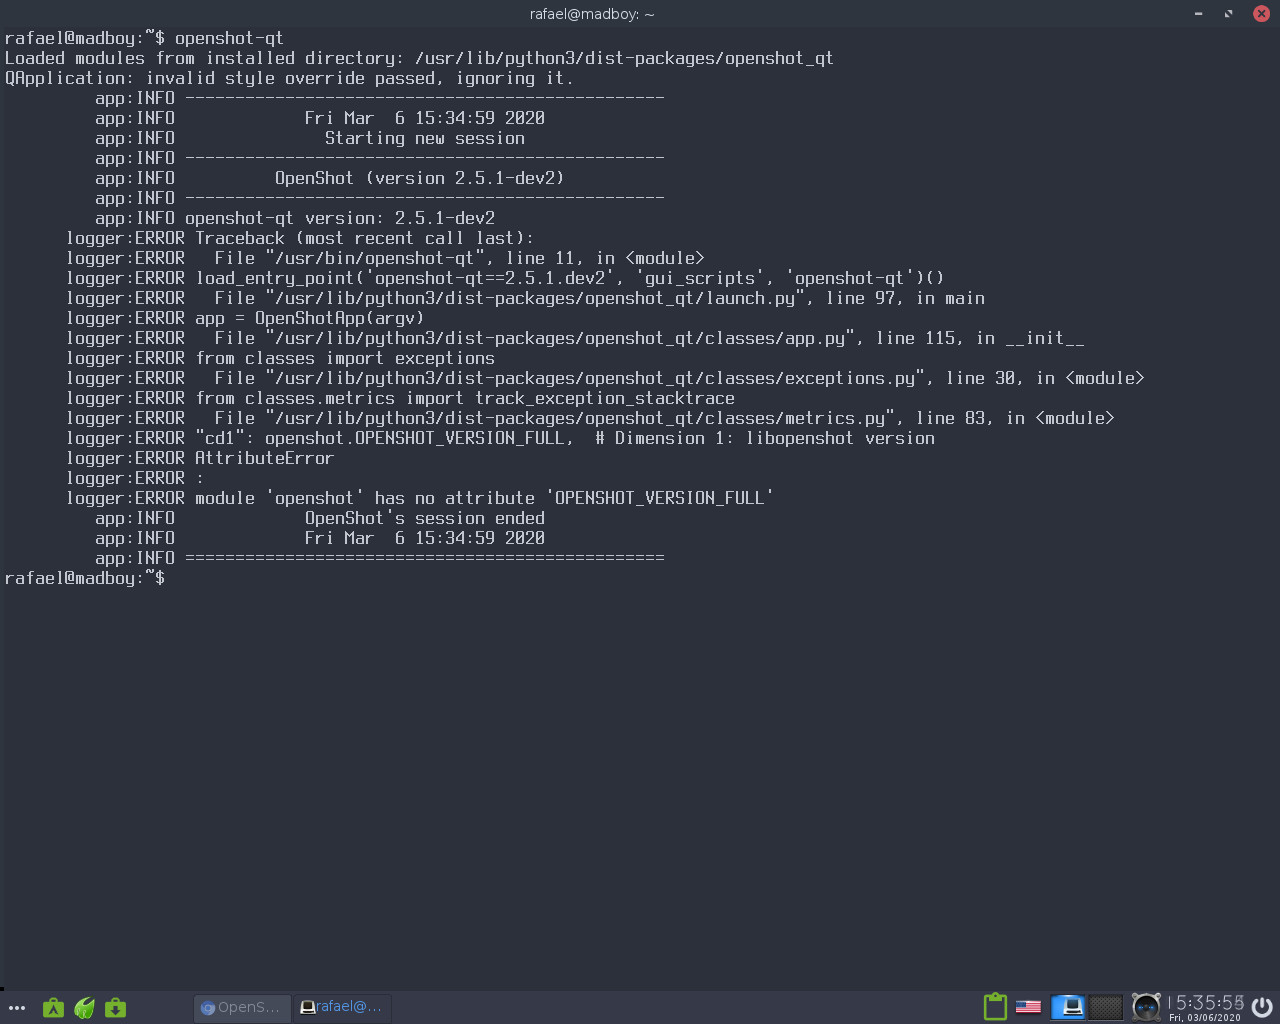This screenshot has width=1280, height=1024.
Task: Open the green leaf Midori browser launcher
Action: click(85, 1007)
